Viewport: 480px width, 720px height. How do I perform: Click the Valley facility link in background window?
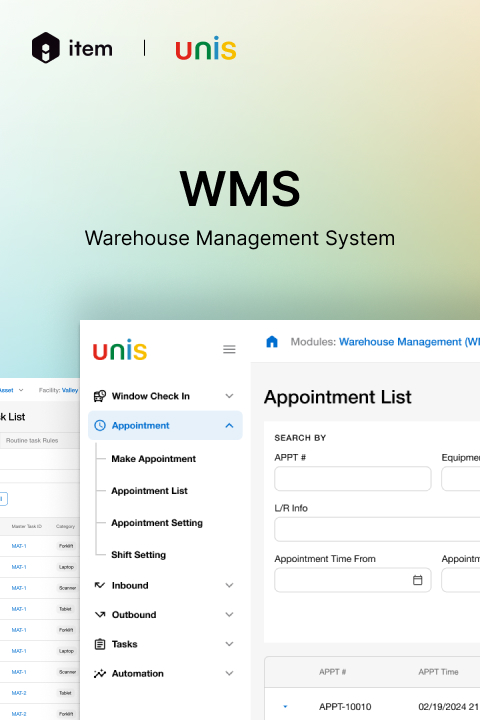(x=70, y=390)
